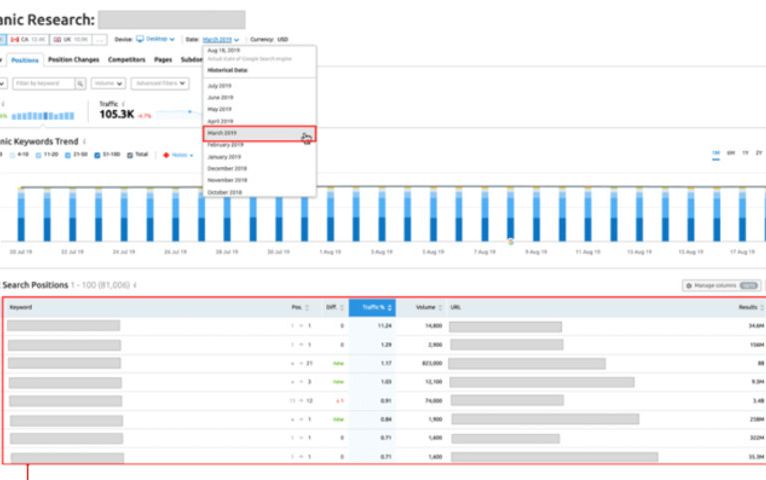Select February 2019 from historical data list
This screenshot has height=480, width=766.
point(225,145)
